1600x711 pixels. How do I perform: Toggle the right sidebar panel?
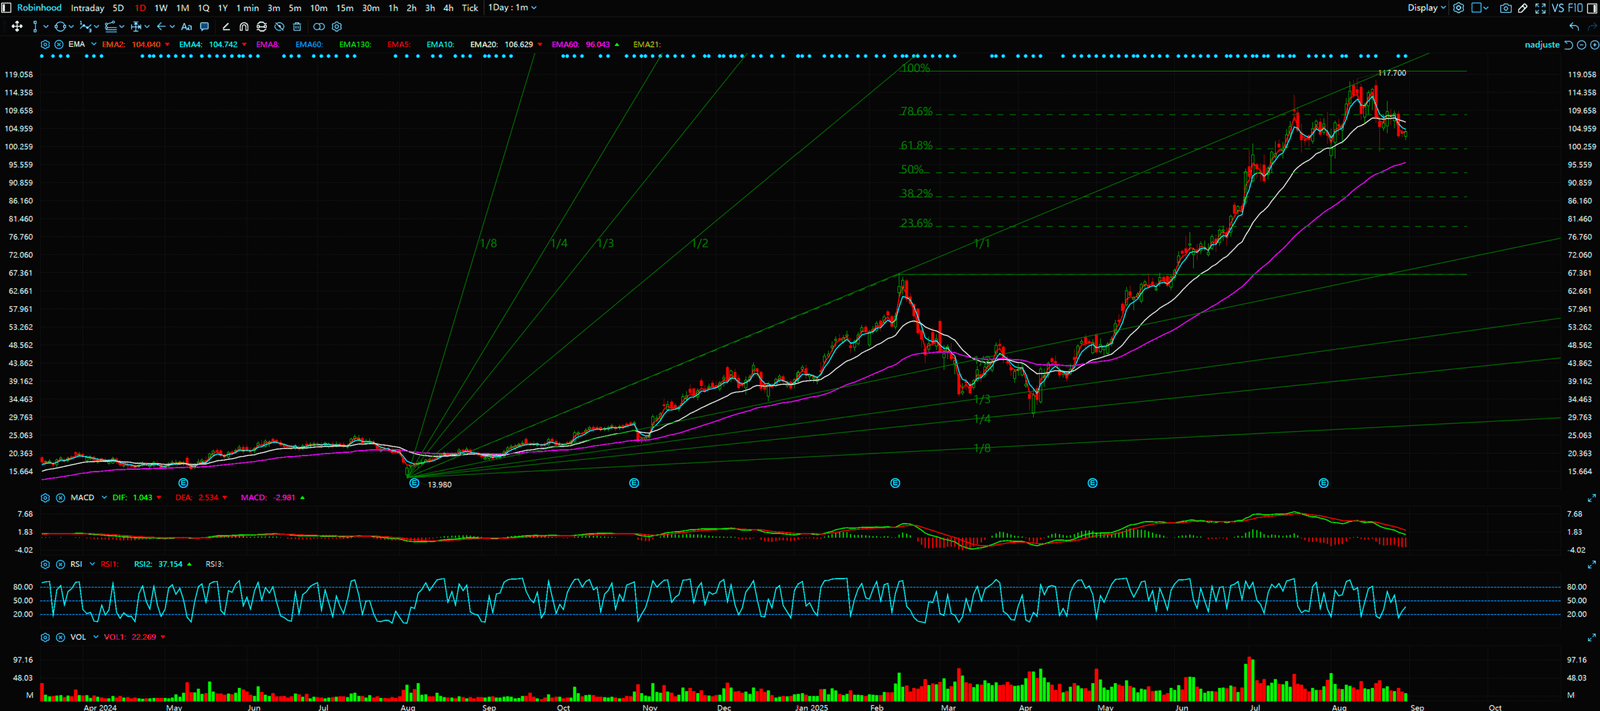pos(1592,8)
